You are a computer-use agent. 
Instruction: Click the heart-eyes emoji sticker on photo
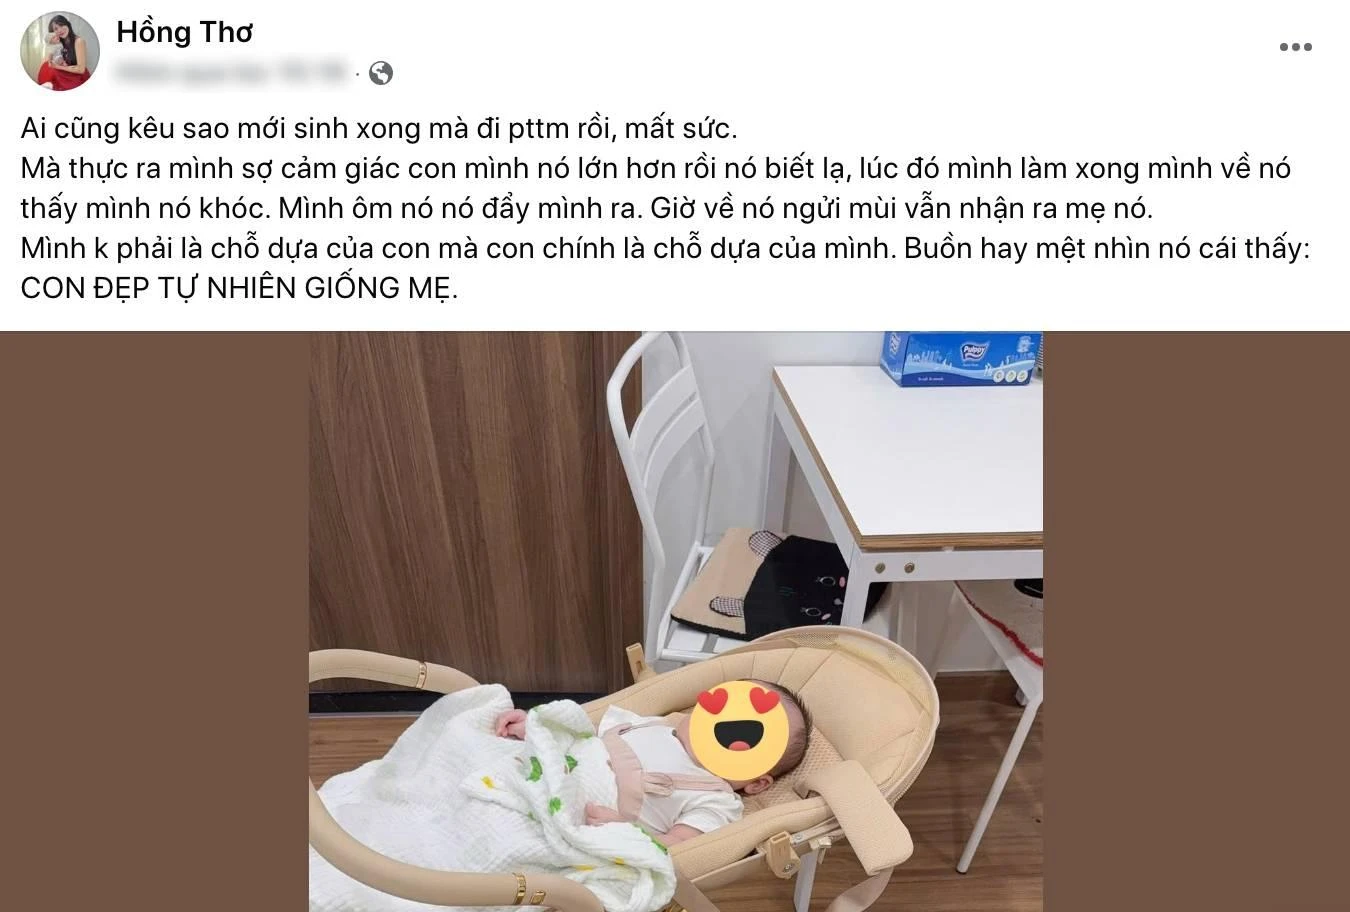point(741,730)
